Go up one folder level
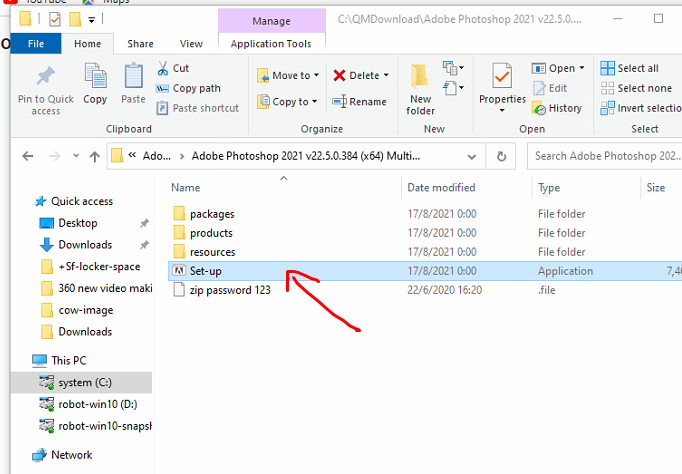 [x=95, y=156]
